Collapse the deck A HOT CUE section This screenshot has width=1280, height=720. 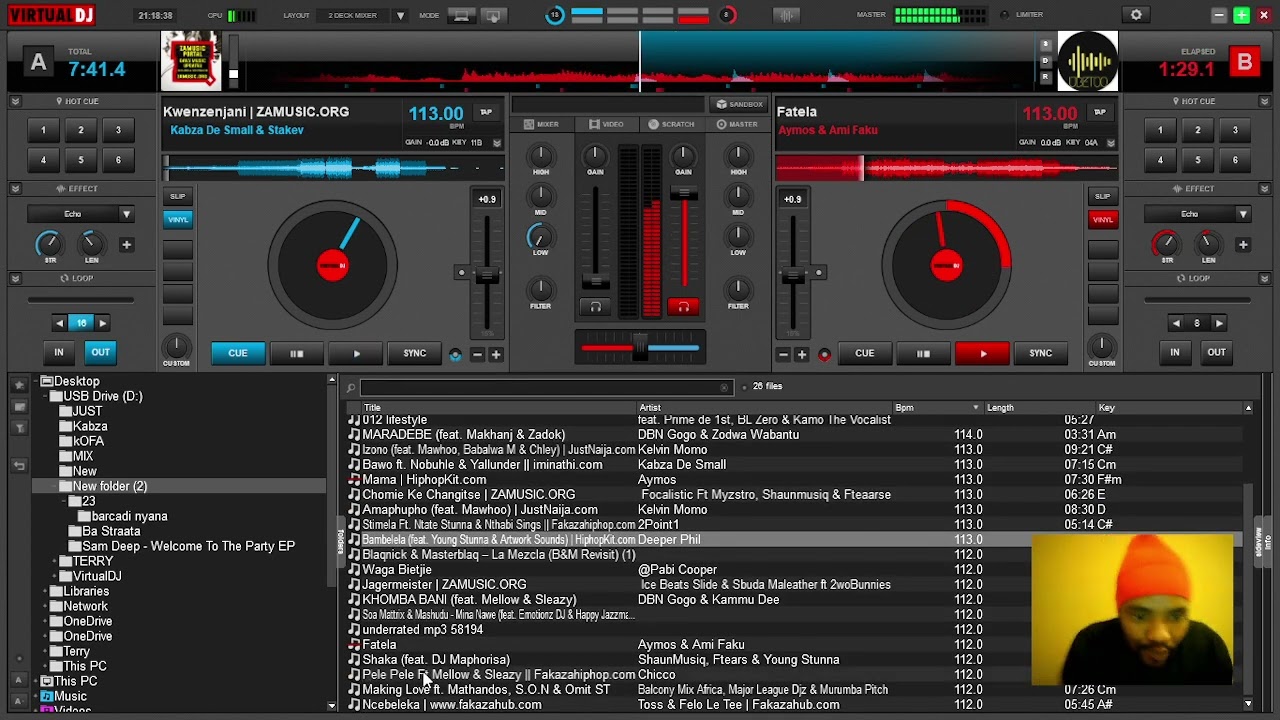click(15, 101)
